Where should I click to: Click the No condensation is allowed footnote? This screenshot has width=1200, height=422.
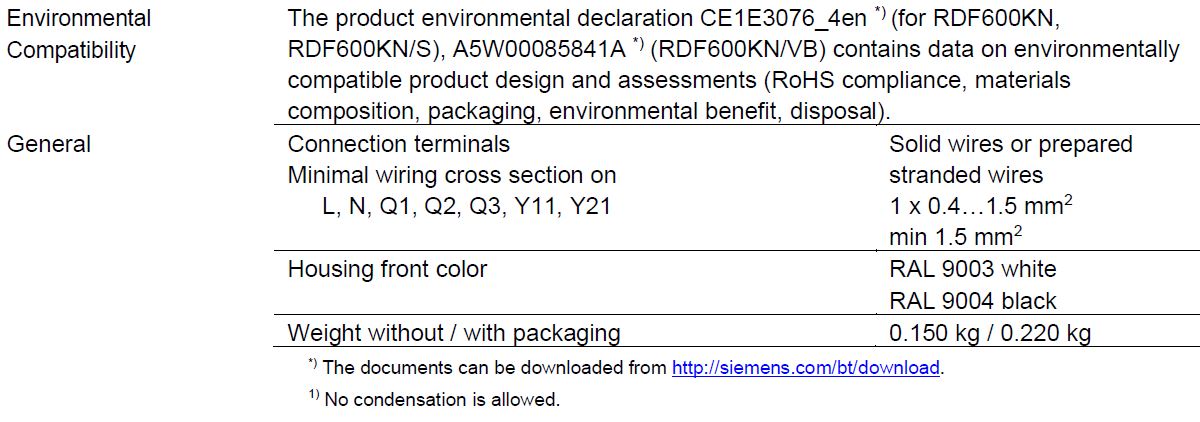coord(434,399)
